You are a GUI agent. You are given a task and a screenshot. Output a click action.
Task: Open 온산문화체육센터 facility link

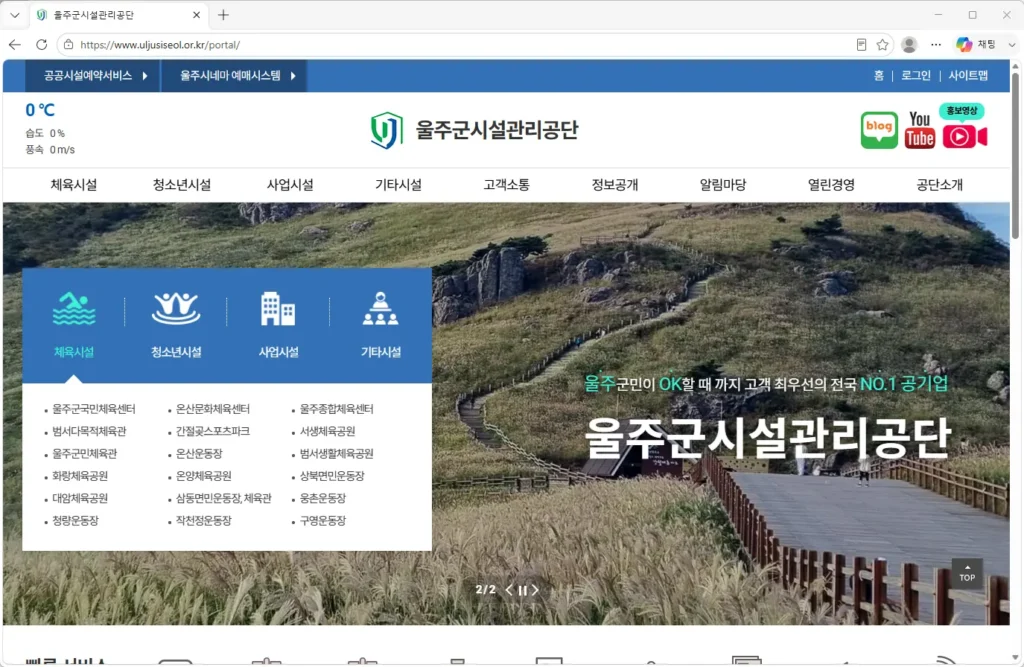[x=212, y=409]
